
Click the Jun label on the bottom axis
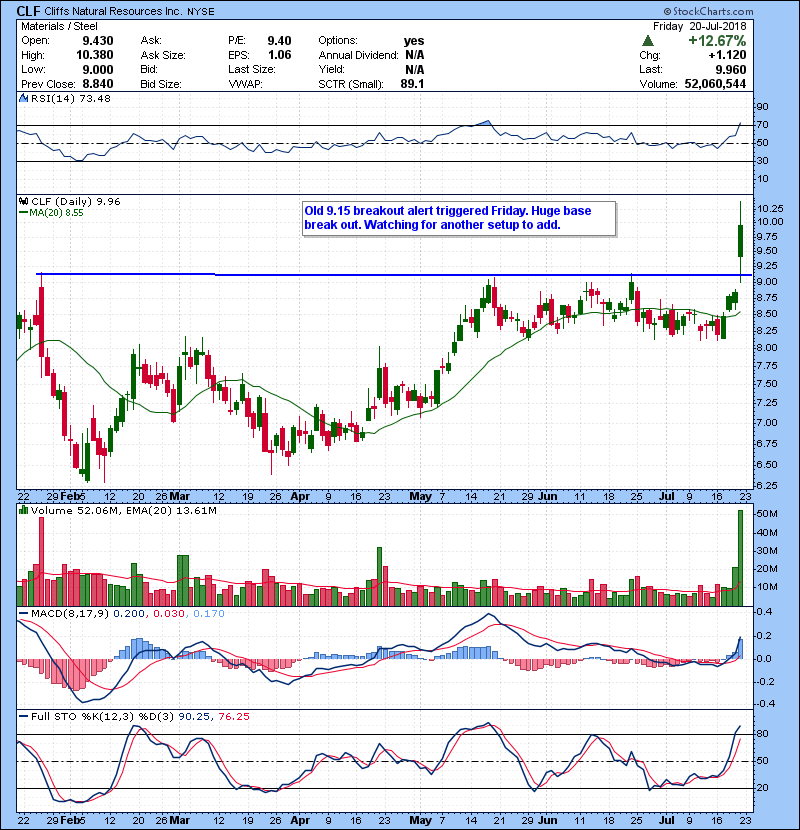click(547, 820)
